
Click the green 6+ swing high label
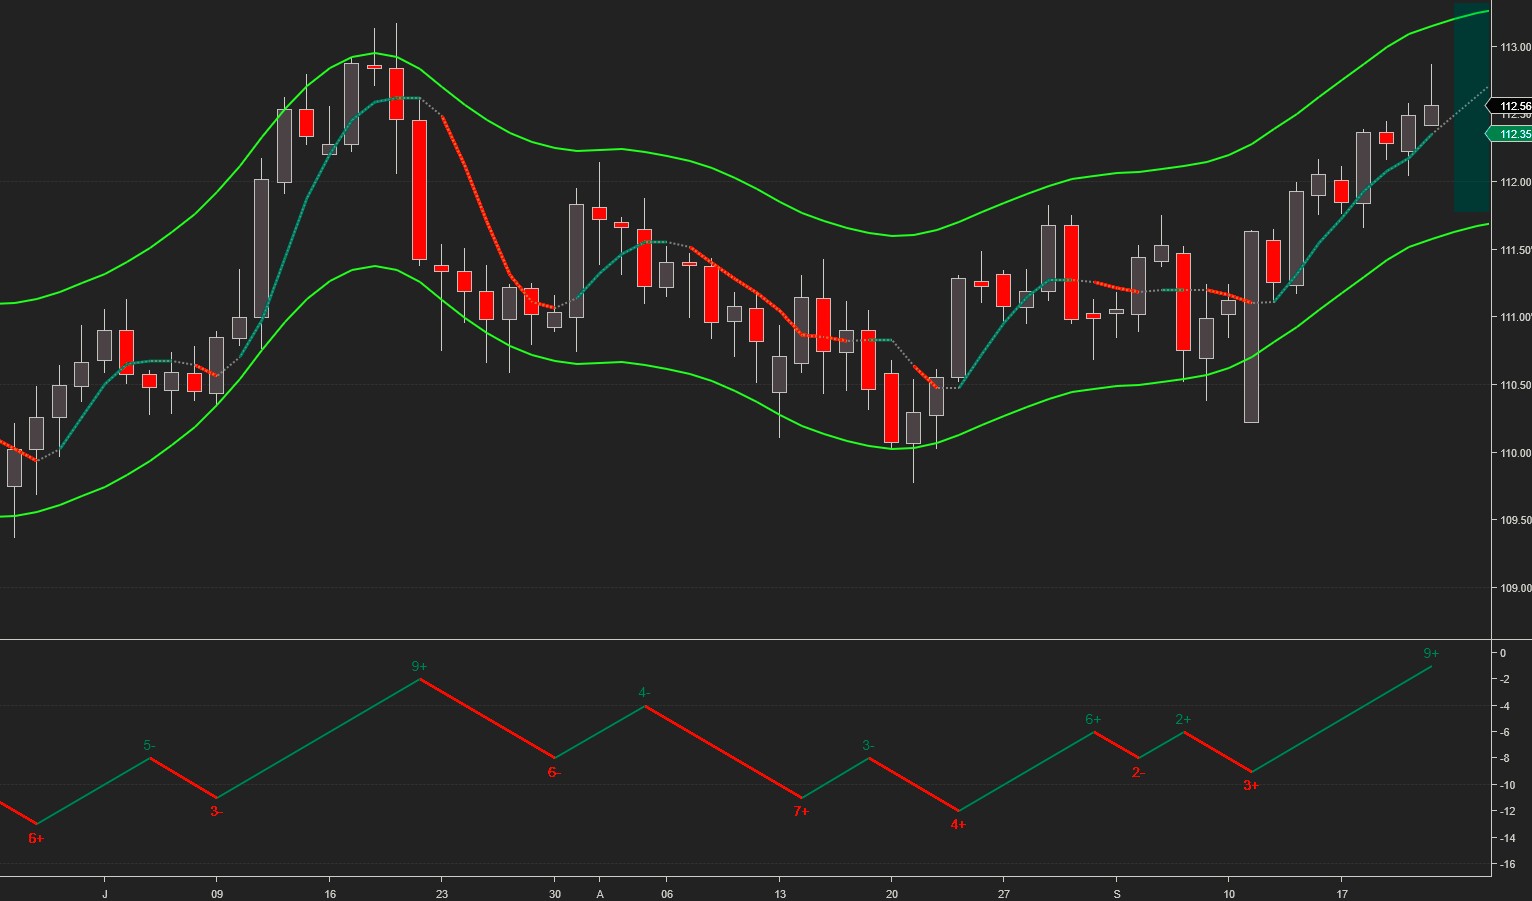pyautogui.click(x=1093, y=719)
